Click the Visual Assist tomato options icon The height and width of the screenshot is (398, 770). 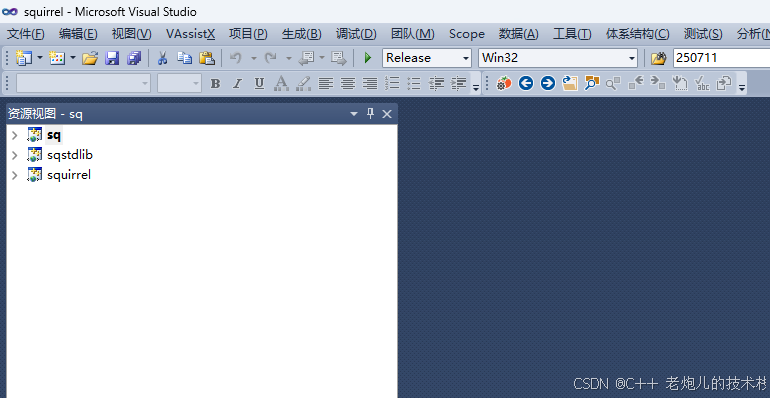[x=504, y=83]
